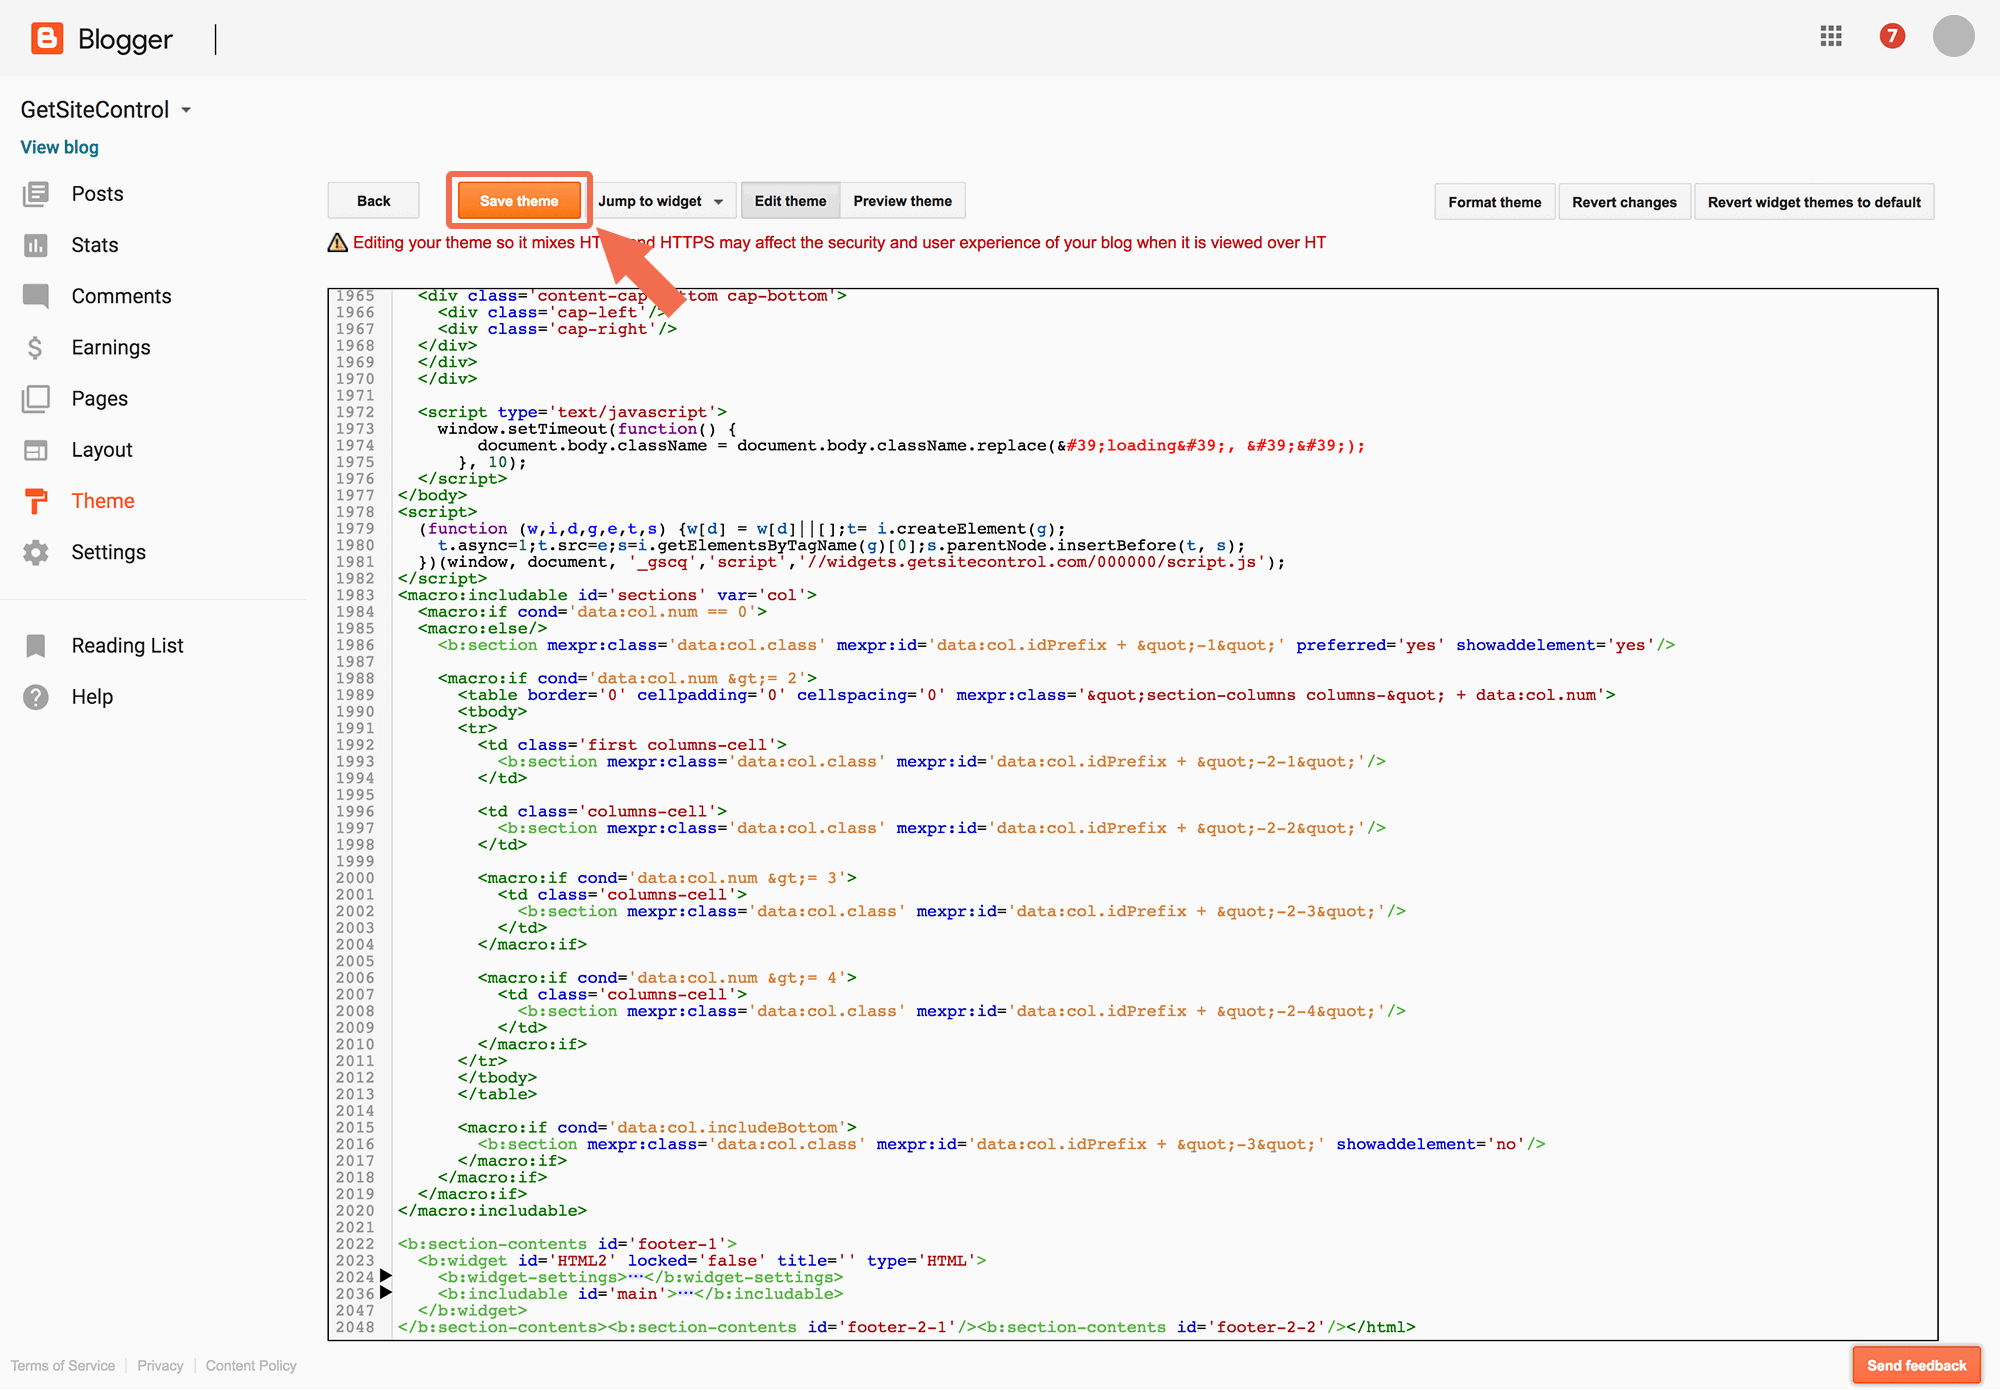
Task: Expand the GetSiteControl blog selector
Action: (186, 110)
